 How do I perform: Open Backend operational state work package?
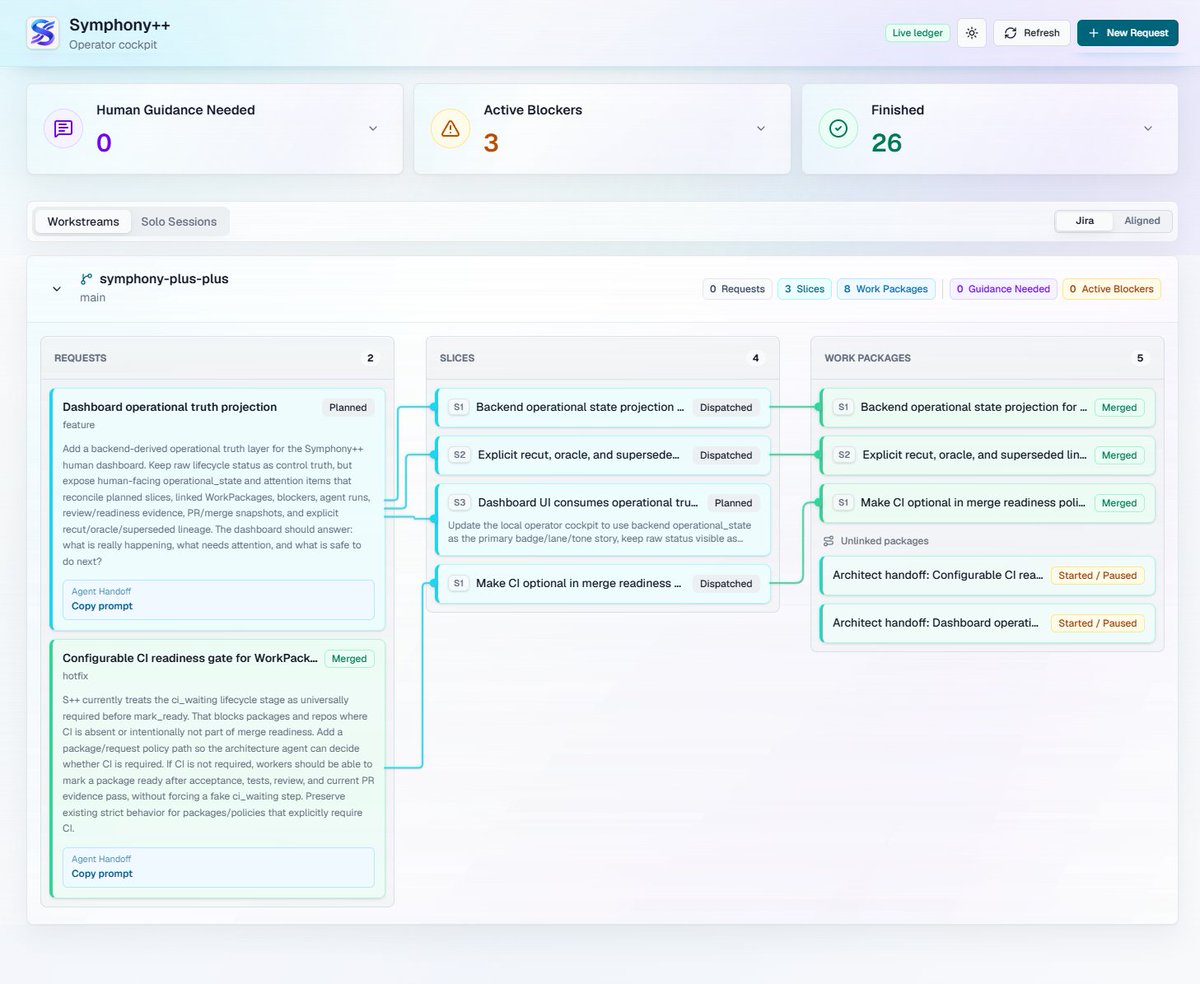987,407
